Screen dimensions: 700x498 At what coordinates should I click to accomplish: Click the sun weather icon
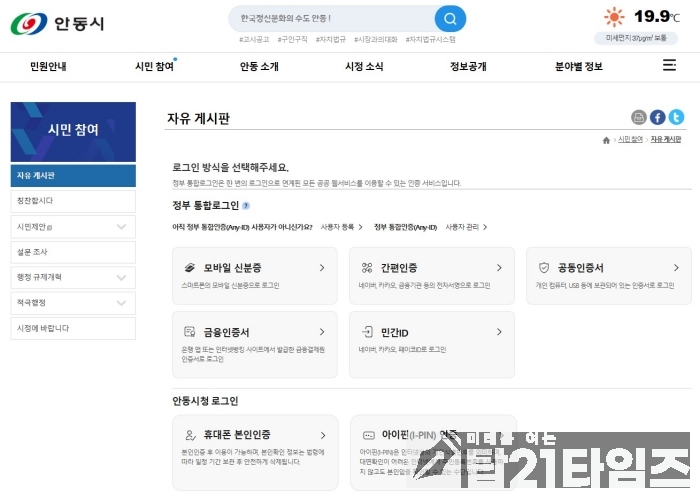(614, 17)
